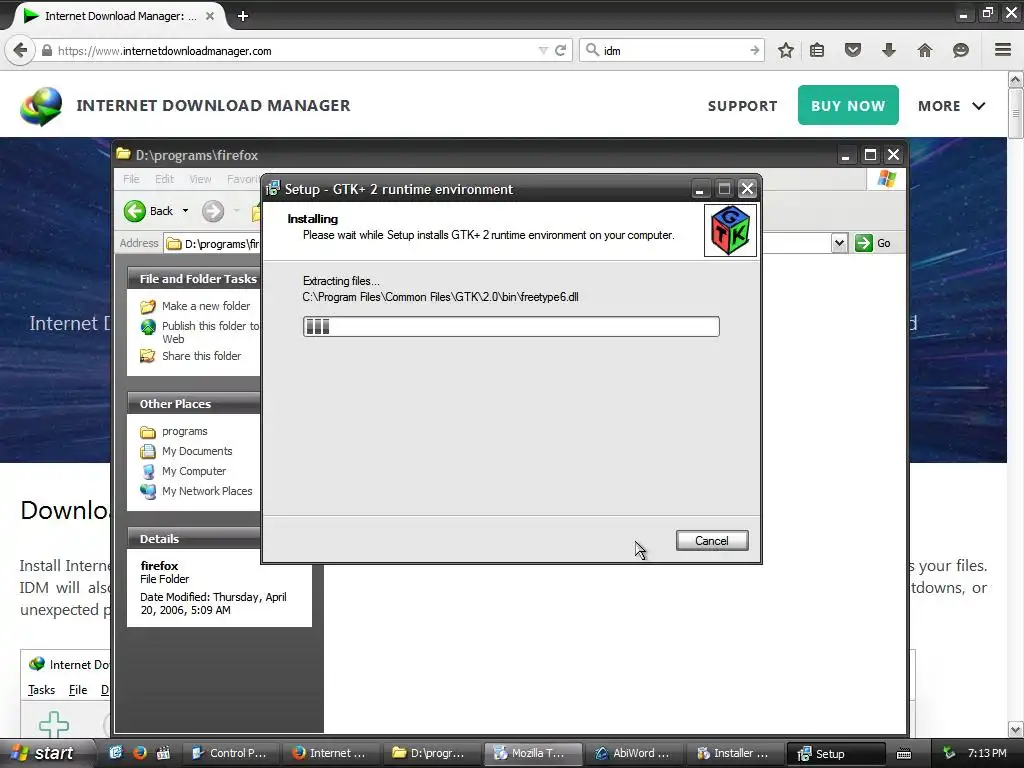Click the BUY NOW button
Viewport: 1024px width, 768px height.
point(848,105)
